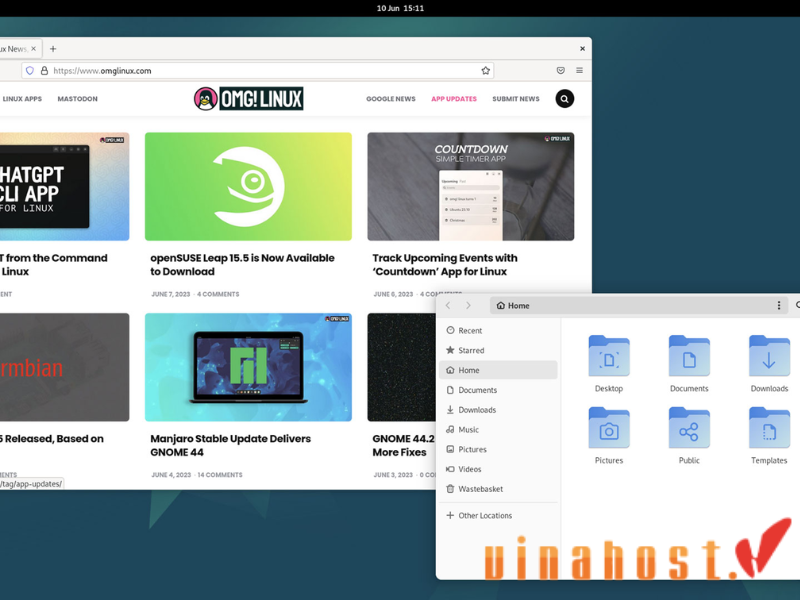This screenshot has height=600, width=800.
Task: Click the Save to Pocket icon
Action: pyautogui.click(x=560, y=70)
